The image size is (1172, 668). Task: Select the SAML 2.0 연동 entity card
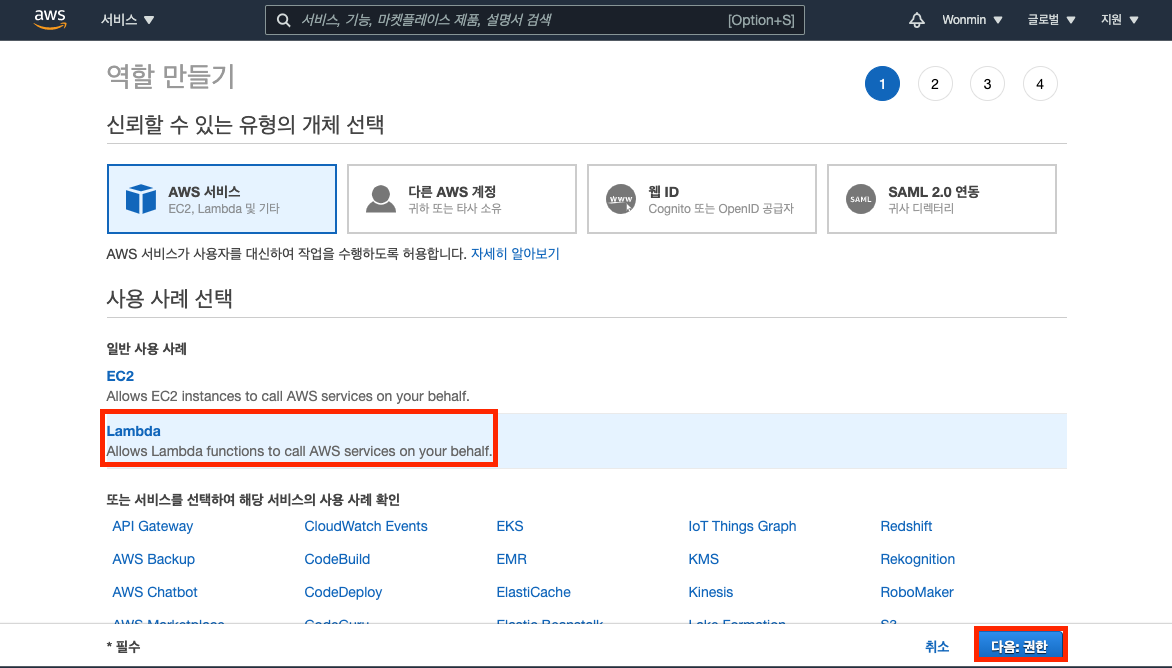[x=942, y=199]
